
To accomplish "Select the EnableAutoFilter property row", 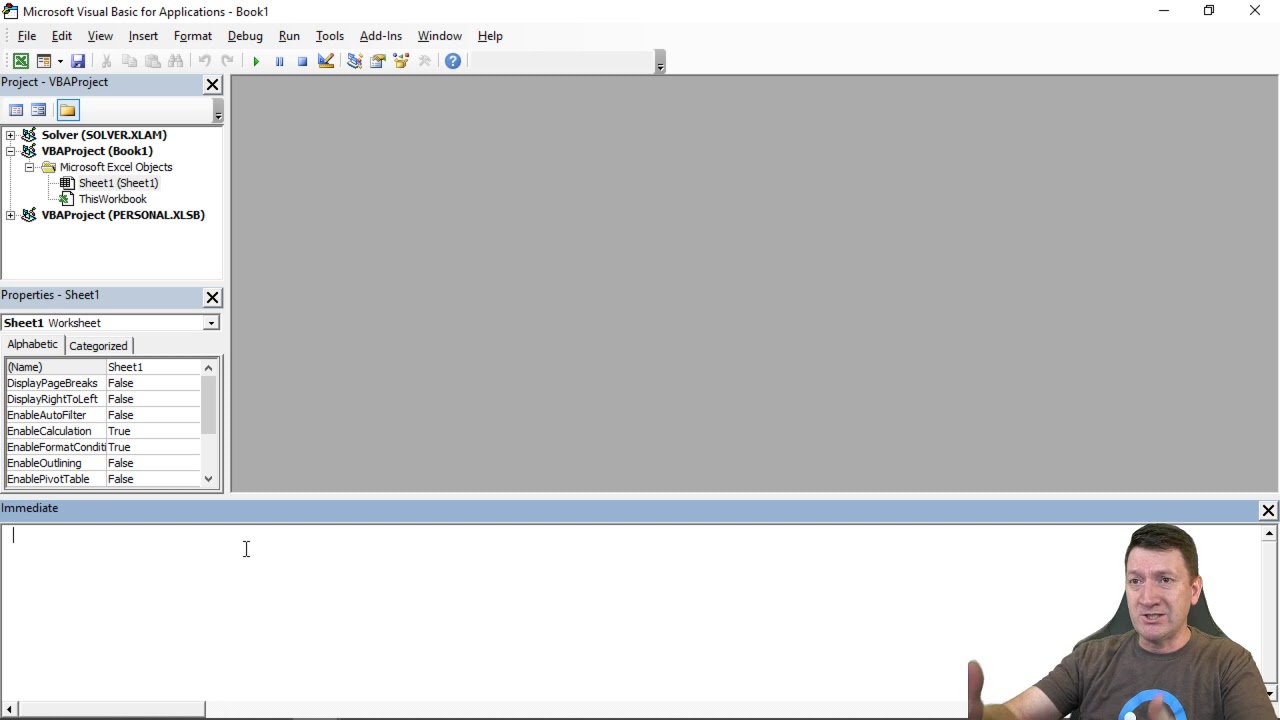I will tap(104, 415).
